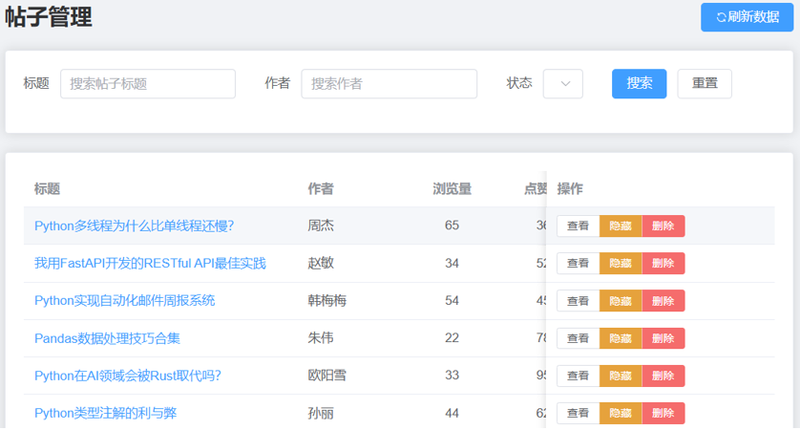This screenshot has width=800, height=430.
Task: Click the 重置 reset button
Action: (x=704, y=84)
